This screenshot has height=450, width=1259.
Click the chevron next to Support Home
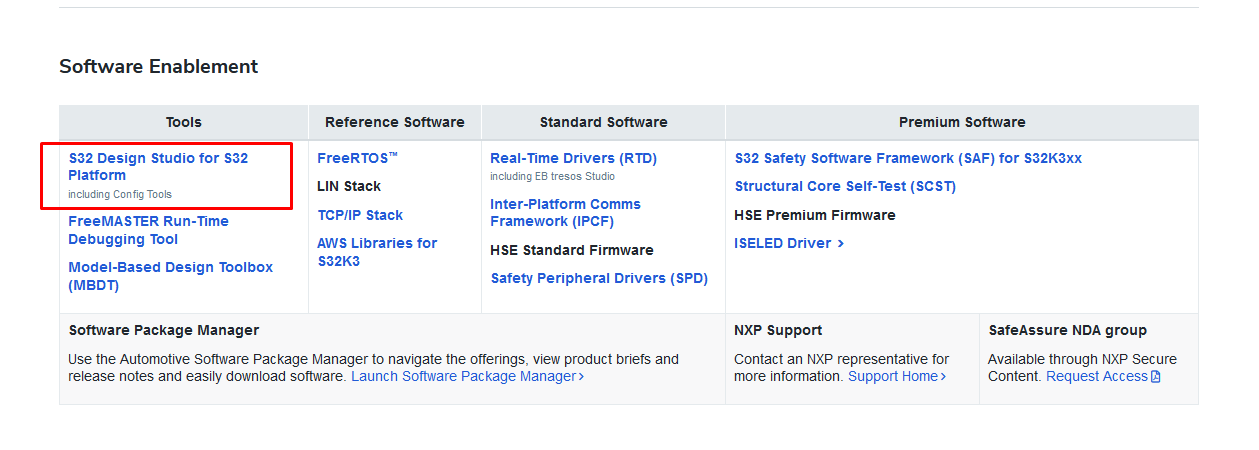point(943,377)
